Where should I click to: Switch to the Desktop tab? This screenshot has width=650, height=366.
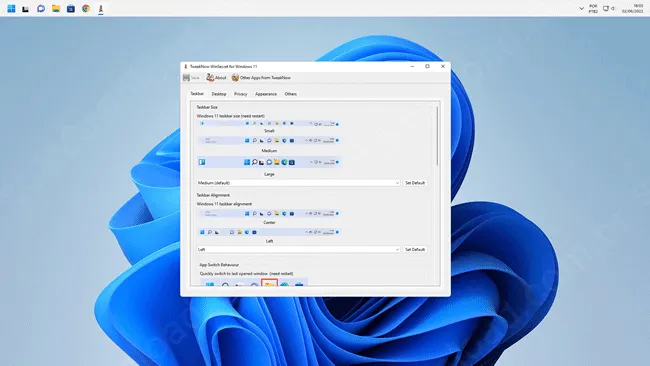click(219, 94)
